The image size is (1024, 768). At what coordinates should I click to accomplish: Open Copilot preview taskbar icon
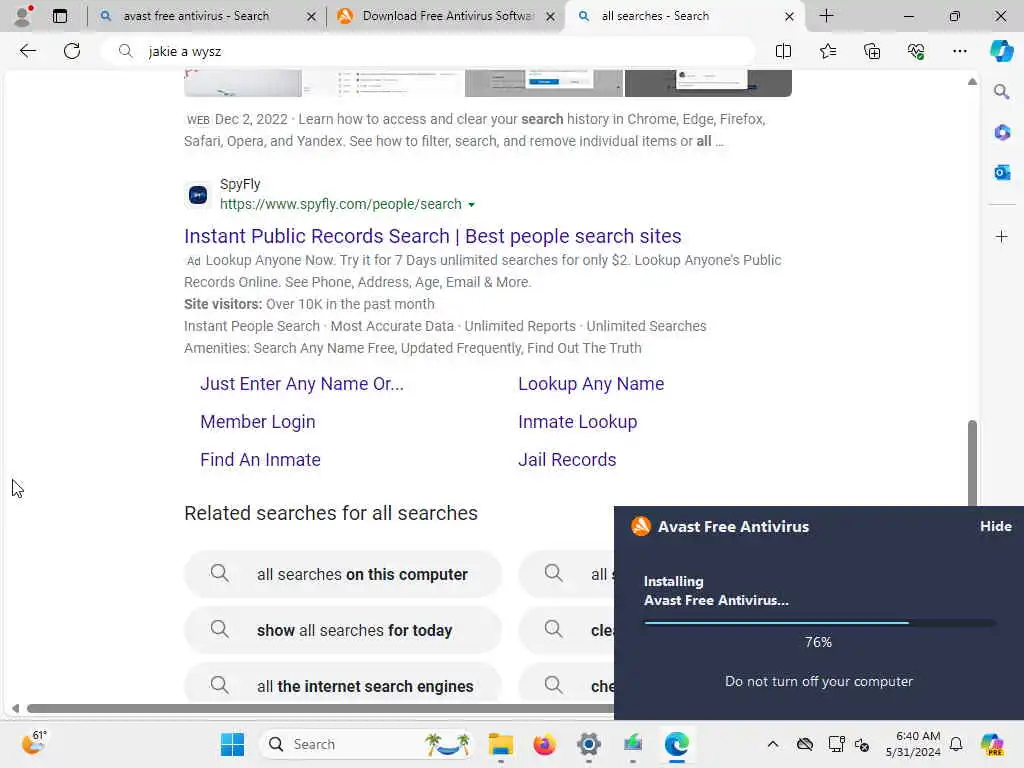[x=992, y=744]
